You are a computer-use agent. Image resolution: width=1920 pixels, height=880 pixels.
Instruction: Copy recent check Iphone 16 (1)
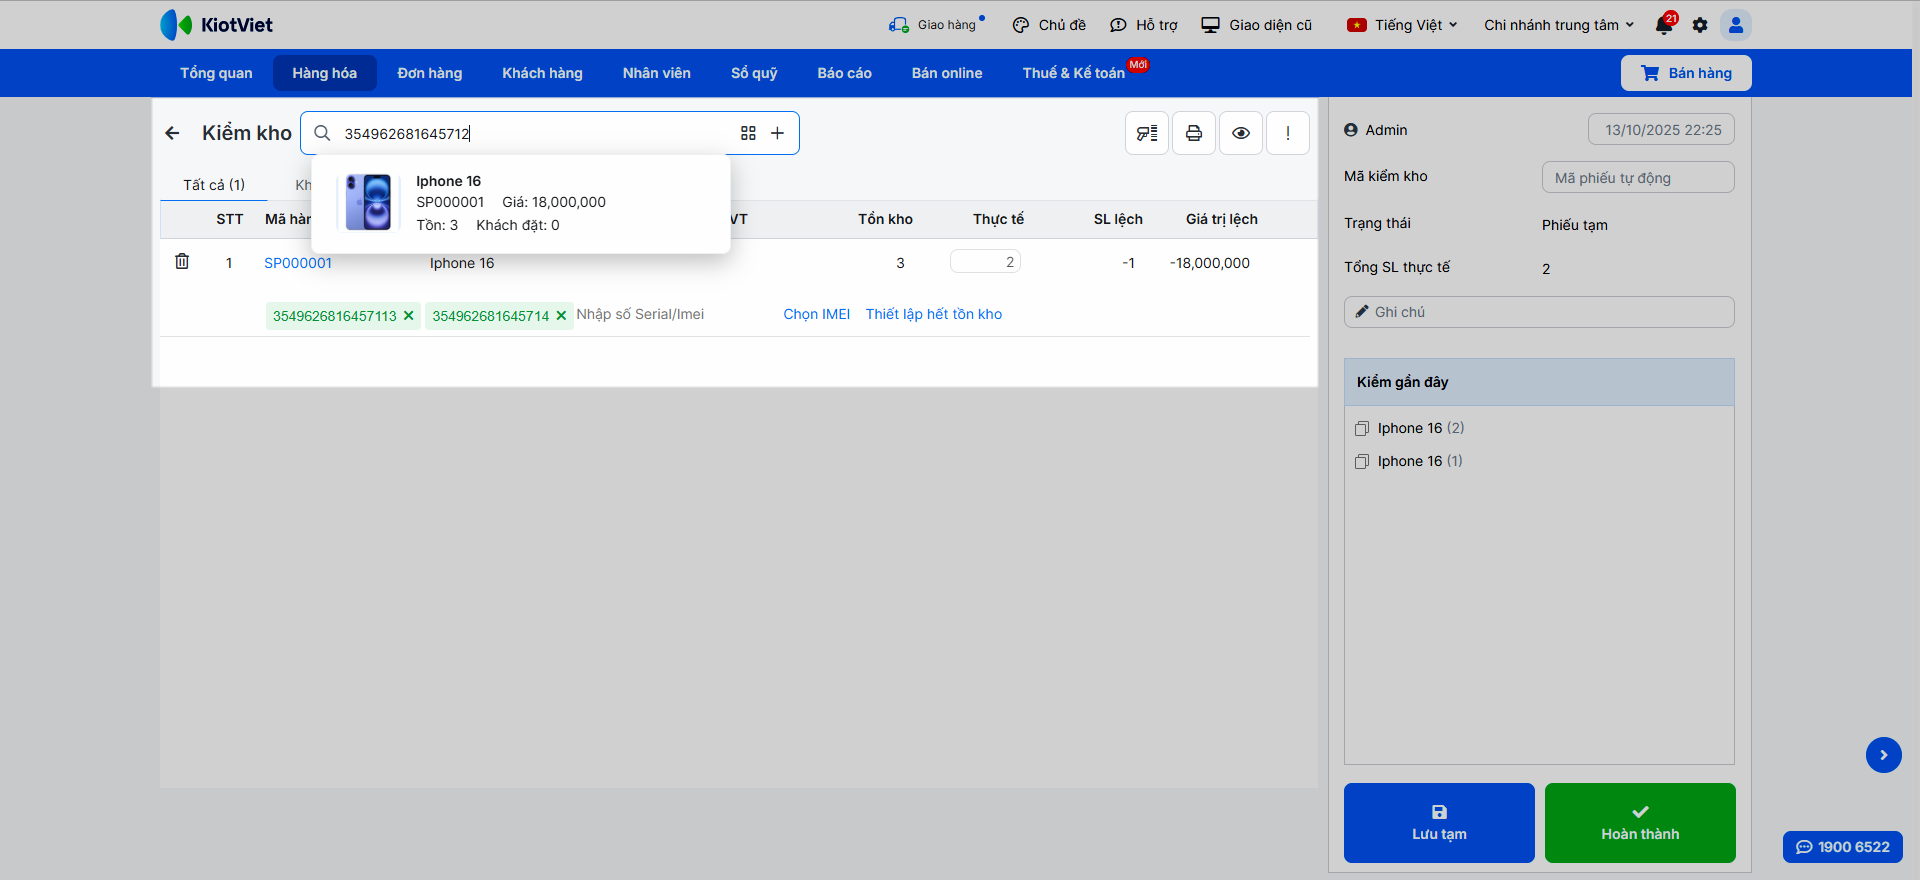pos(1362,462)
